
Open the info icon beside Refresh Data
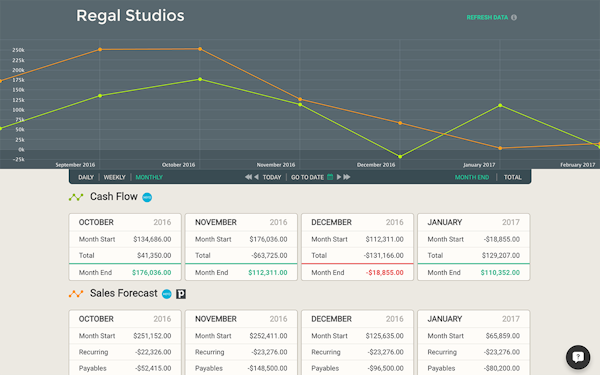[514, 18]
